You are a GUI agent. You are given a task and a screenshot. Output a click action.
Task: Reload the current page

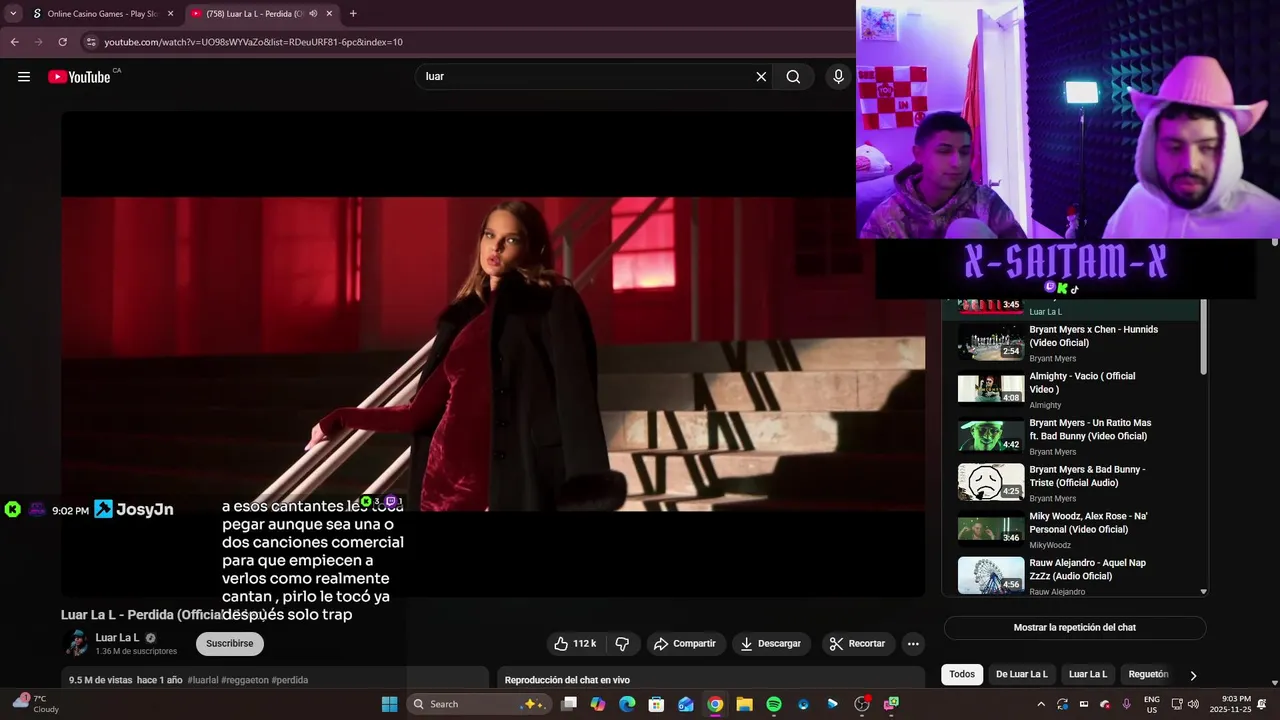click(62, 42)
